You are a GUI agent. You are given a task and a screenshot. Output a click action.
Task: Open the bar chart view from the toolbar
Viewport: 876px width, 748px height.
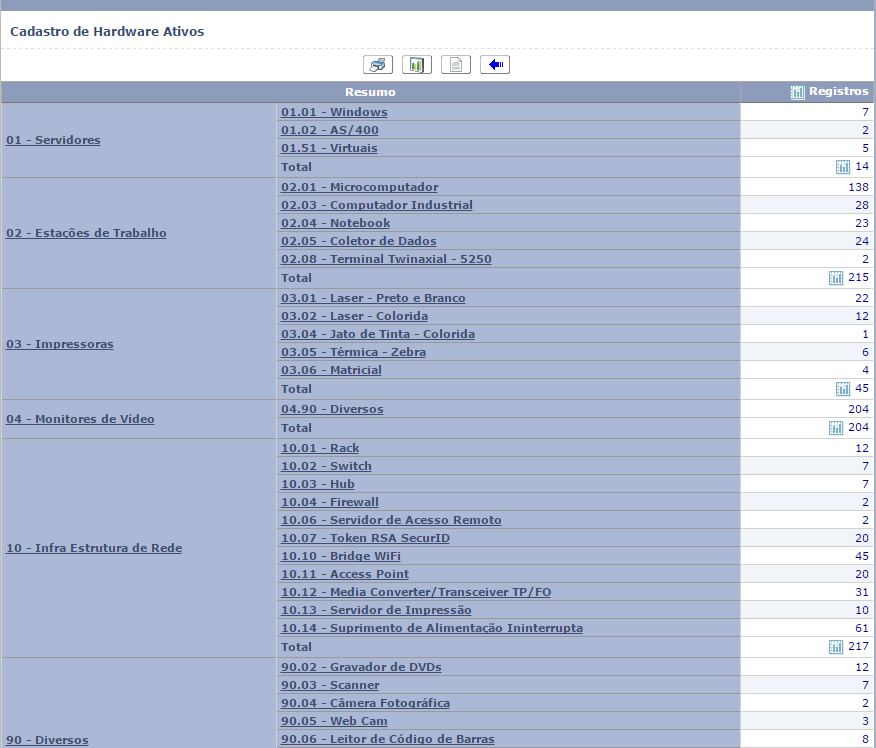[416, 65]
